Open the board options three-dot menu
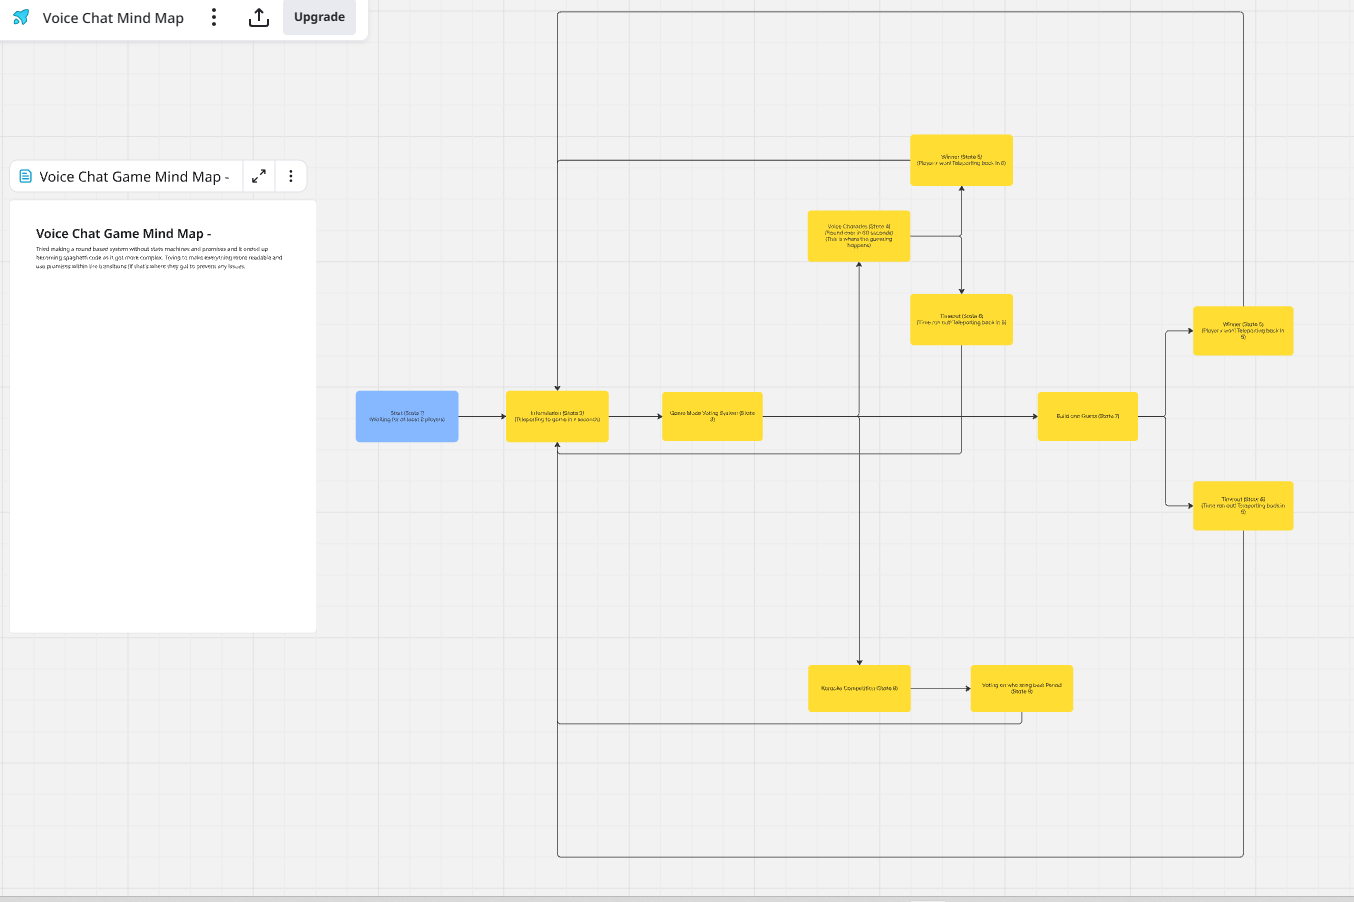Image resolution: width=1354 pixels, height=902 pixels. [214, 17]
